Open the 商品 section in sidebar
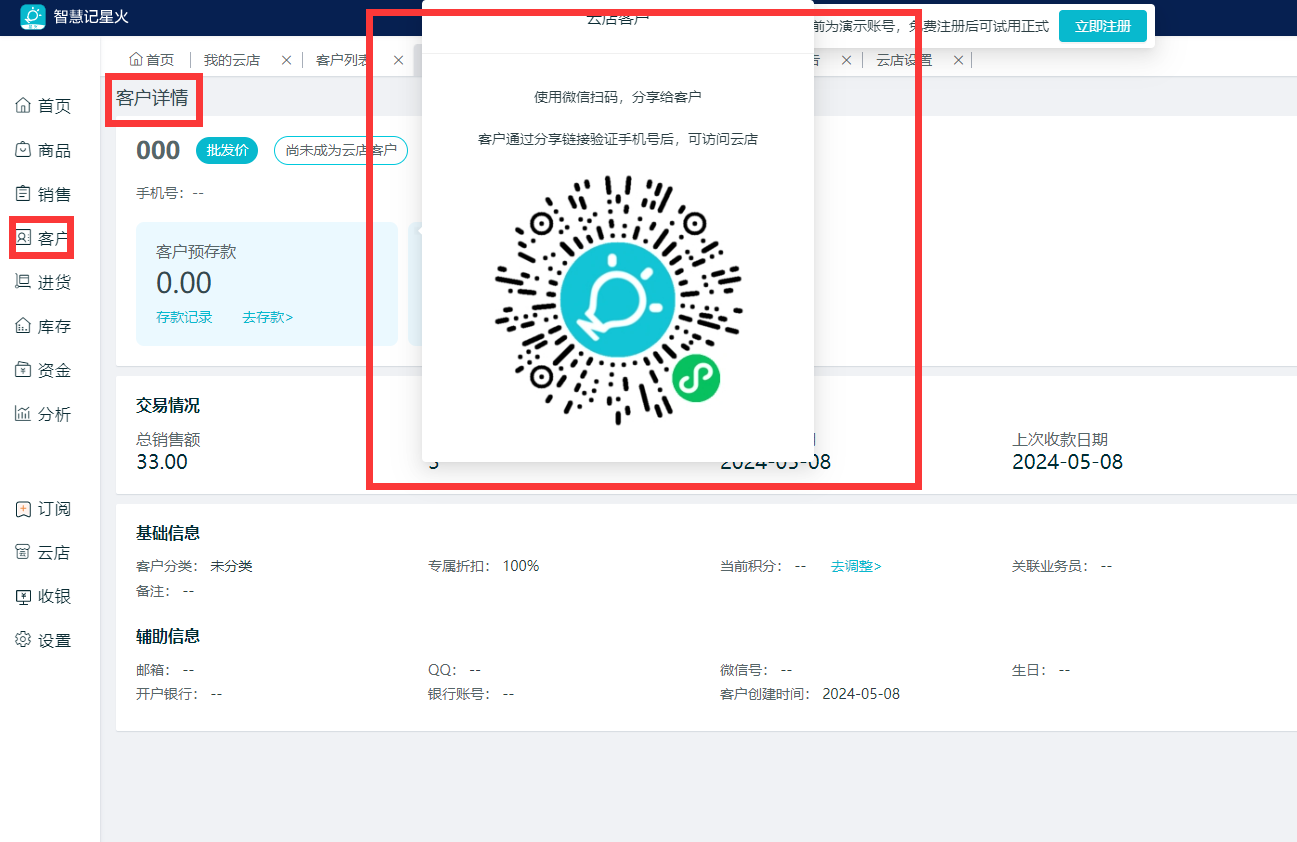Viewport: 1297px width, 842px height. pyautogui.click(x=44, y=150)
